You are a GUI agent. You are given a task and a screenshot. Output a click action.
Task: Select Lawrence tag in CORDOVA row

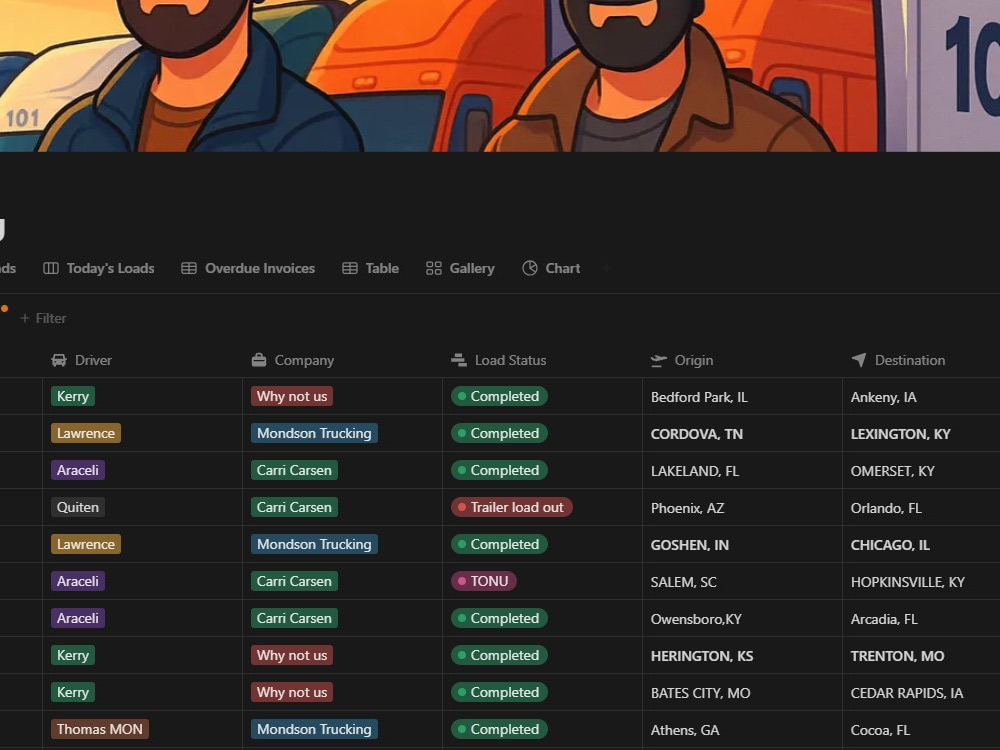[85, 433]
